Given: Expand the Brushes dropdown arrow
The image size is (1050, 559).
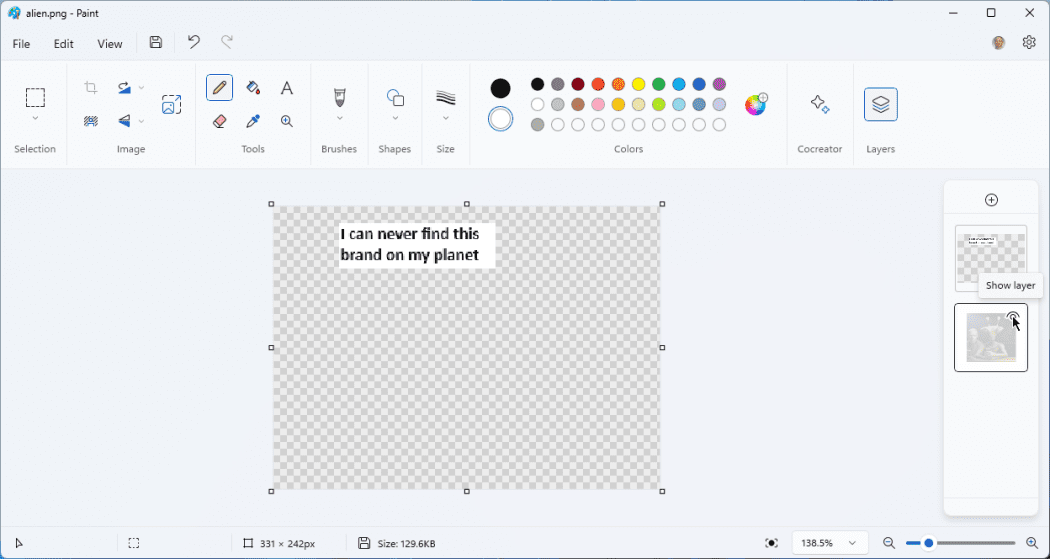Looking at the screenshot, I should coord(339,119).
